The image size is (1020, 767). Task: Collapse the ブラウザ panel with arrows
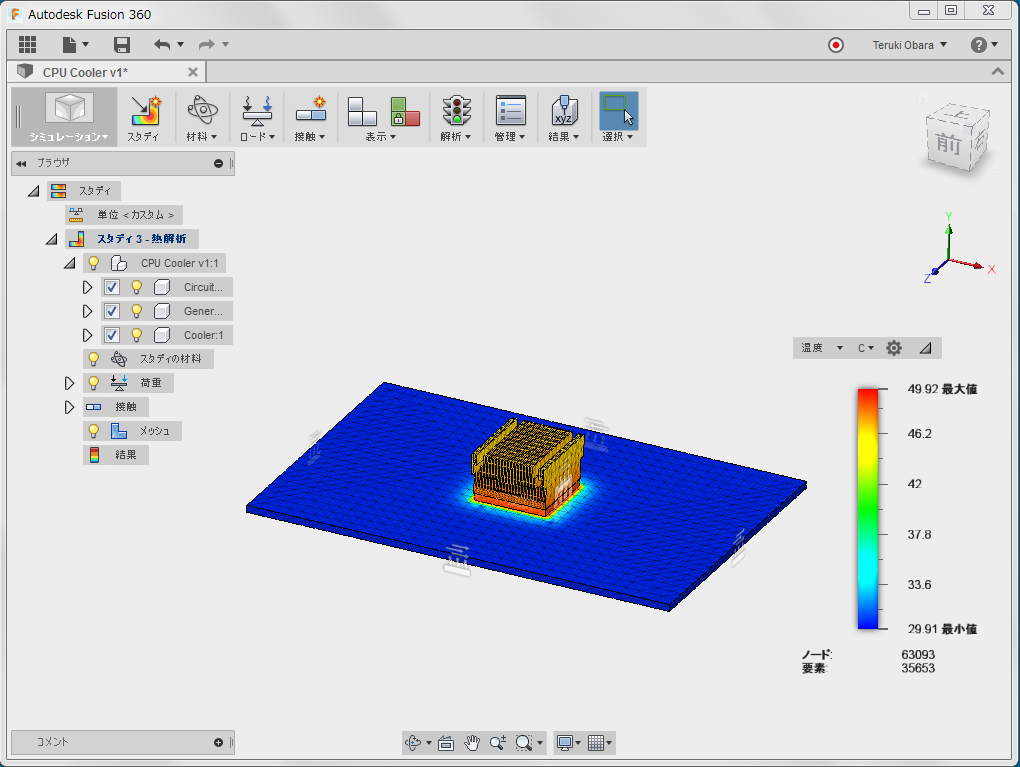pos(21,163)
